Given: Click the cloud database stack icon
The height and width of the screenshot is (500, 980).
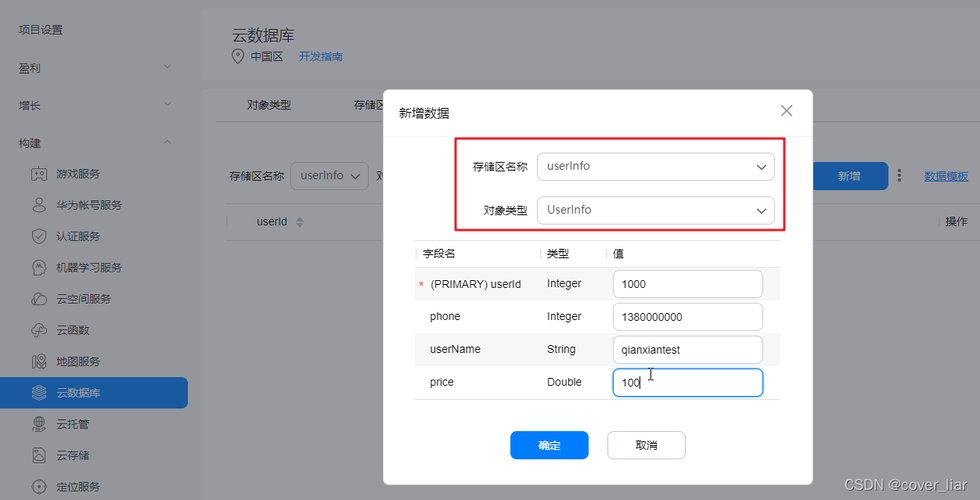Looking at the screenshot, I should (39, 392).
